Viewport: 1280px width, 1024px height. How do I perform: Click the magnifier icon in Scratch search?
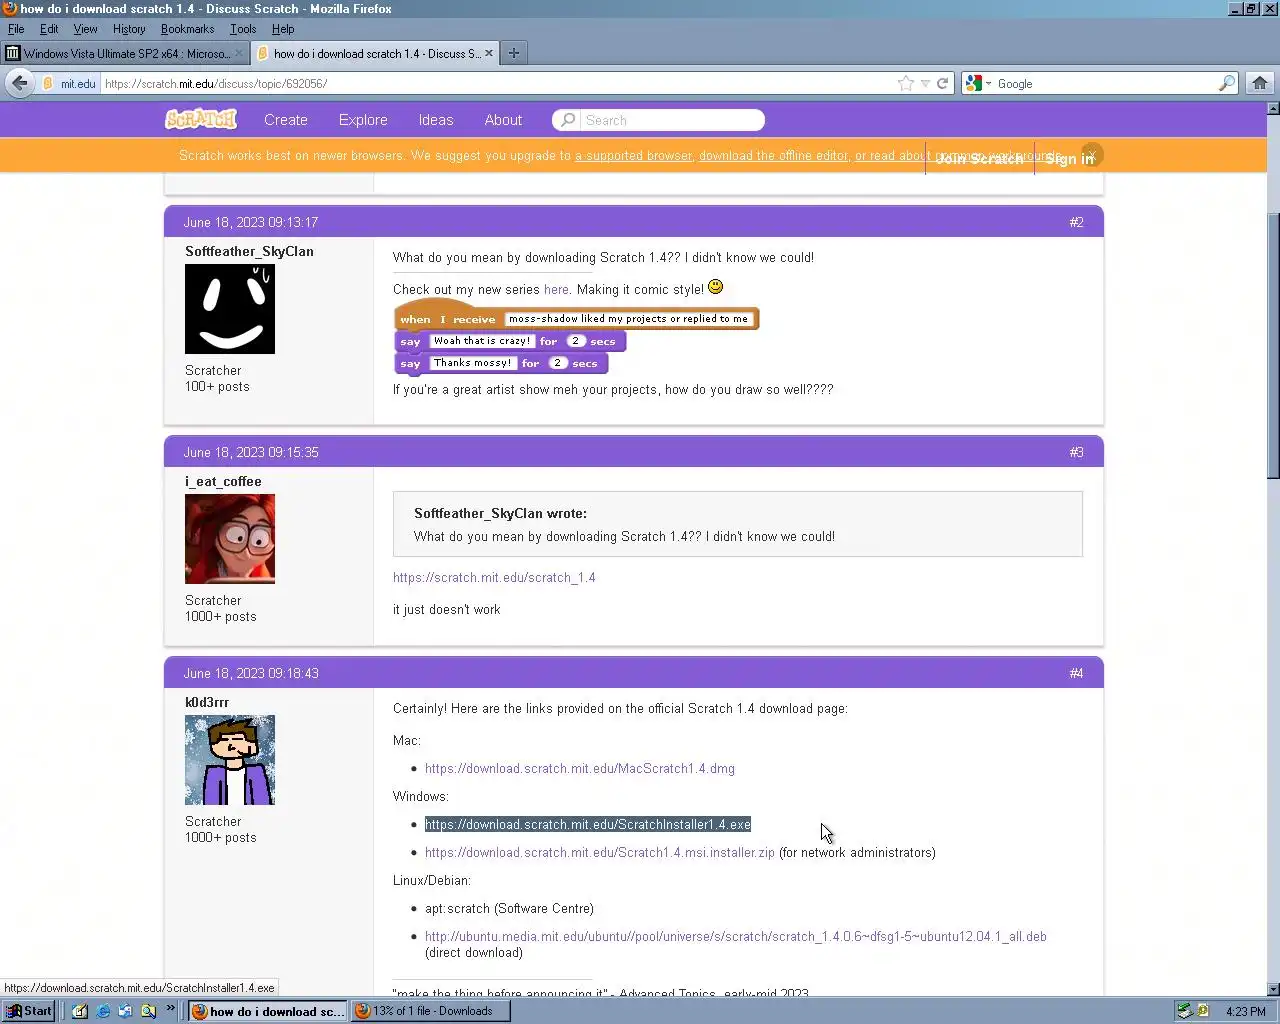click(567, 120)
